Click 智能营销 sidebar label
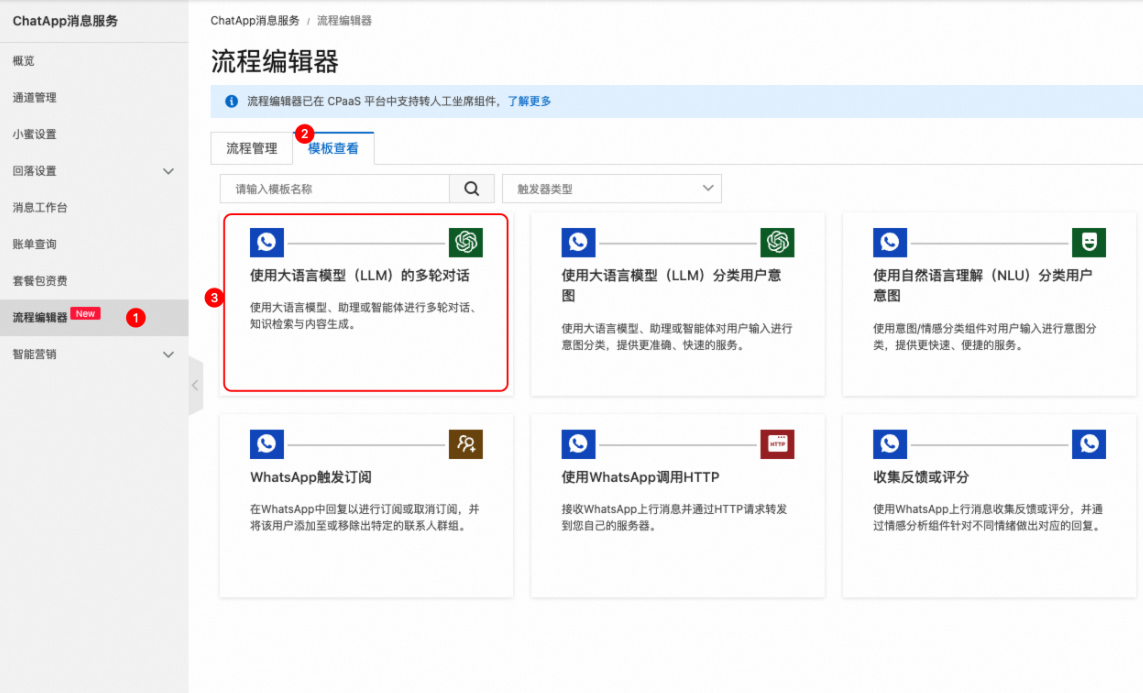Screen dimensions: 1143x693 [34, 354]
